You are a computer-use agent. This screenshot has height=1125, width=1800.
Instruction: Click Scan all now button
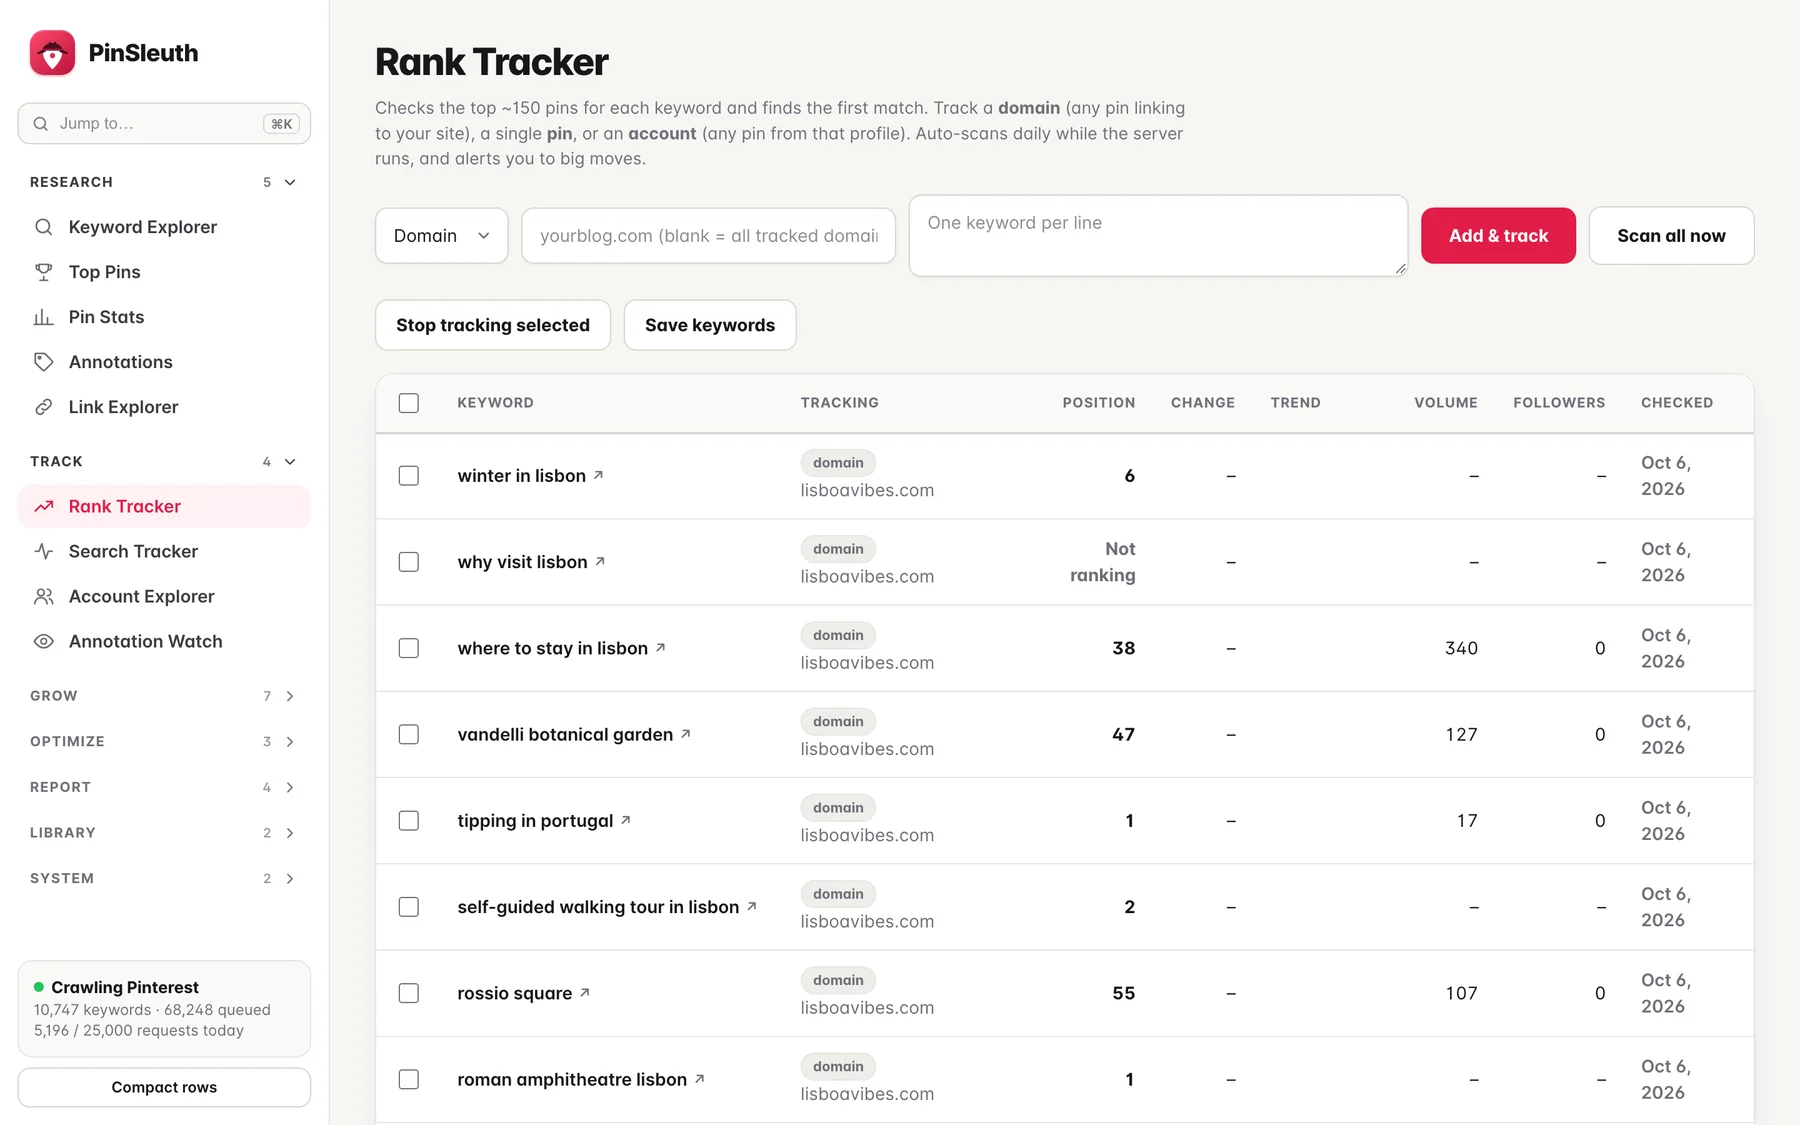point(1671,236)
